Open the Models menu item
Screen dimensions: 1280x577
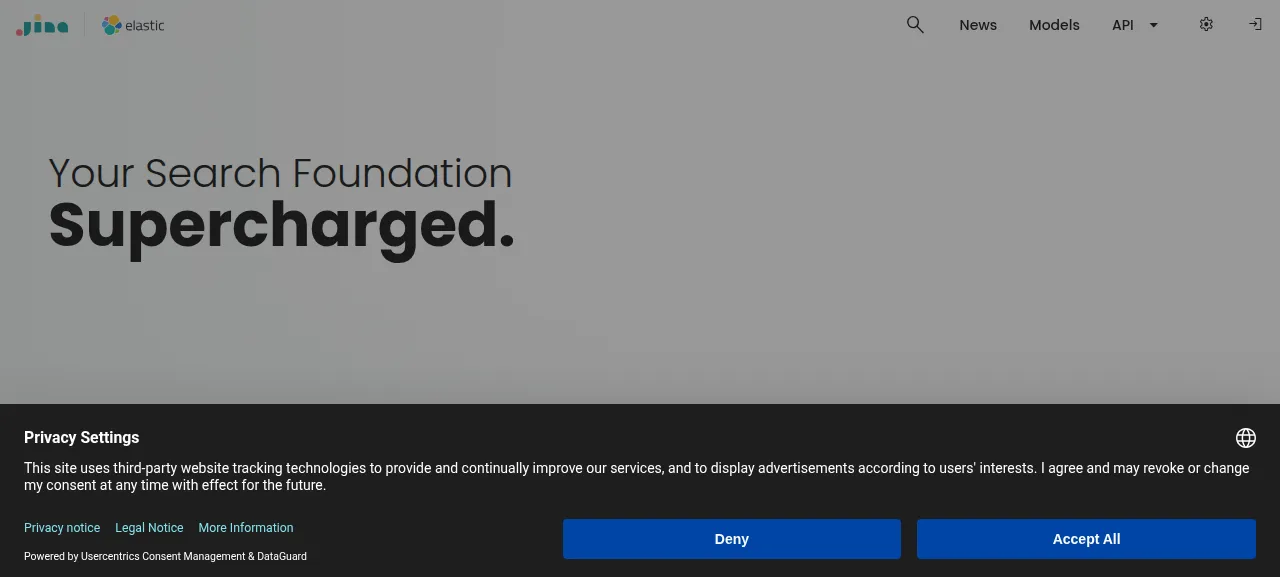(x=1054, y=25)
